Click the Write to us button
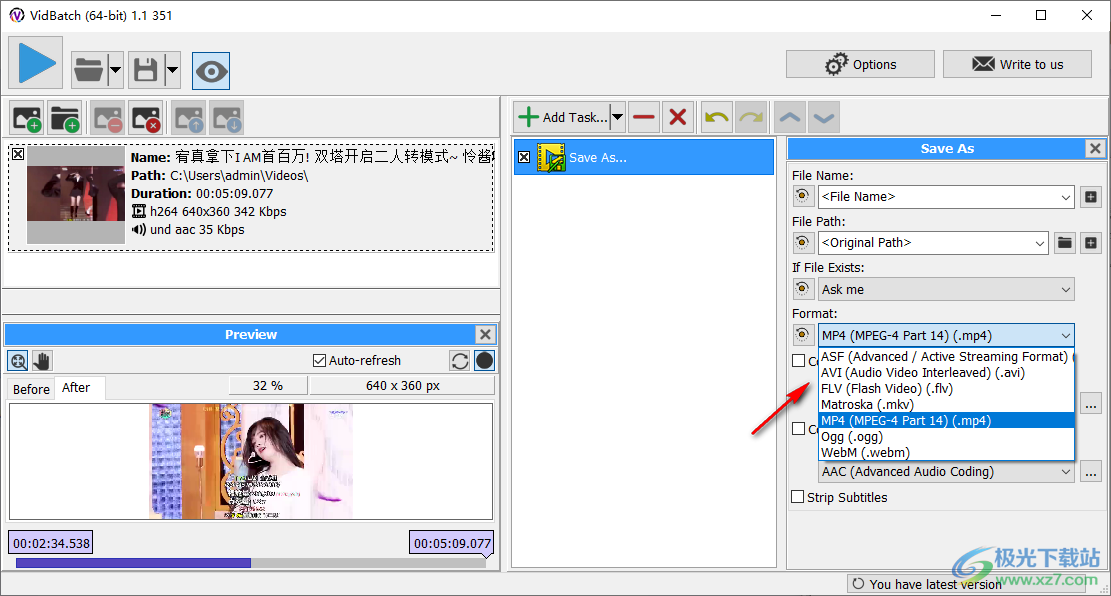Viewport: 1111px width, 596px height. [x=1017, y=64]
